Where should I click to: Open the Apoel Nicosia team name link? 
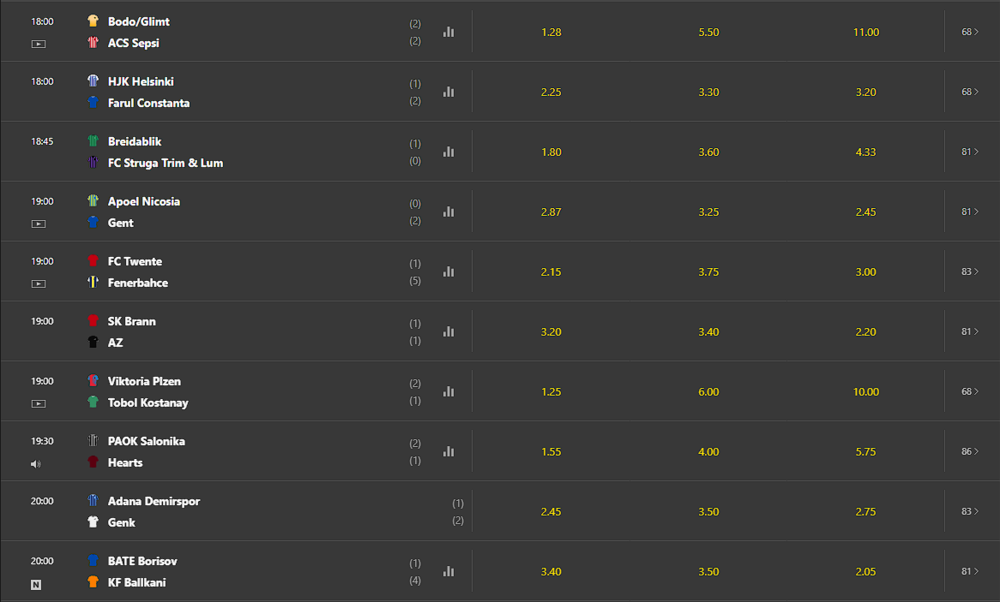(x=143, y=202)
